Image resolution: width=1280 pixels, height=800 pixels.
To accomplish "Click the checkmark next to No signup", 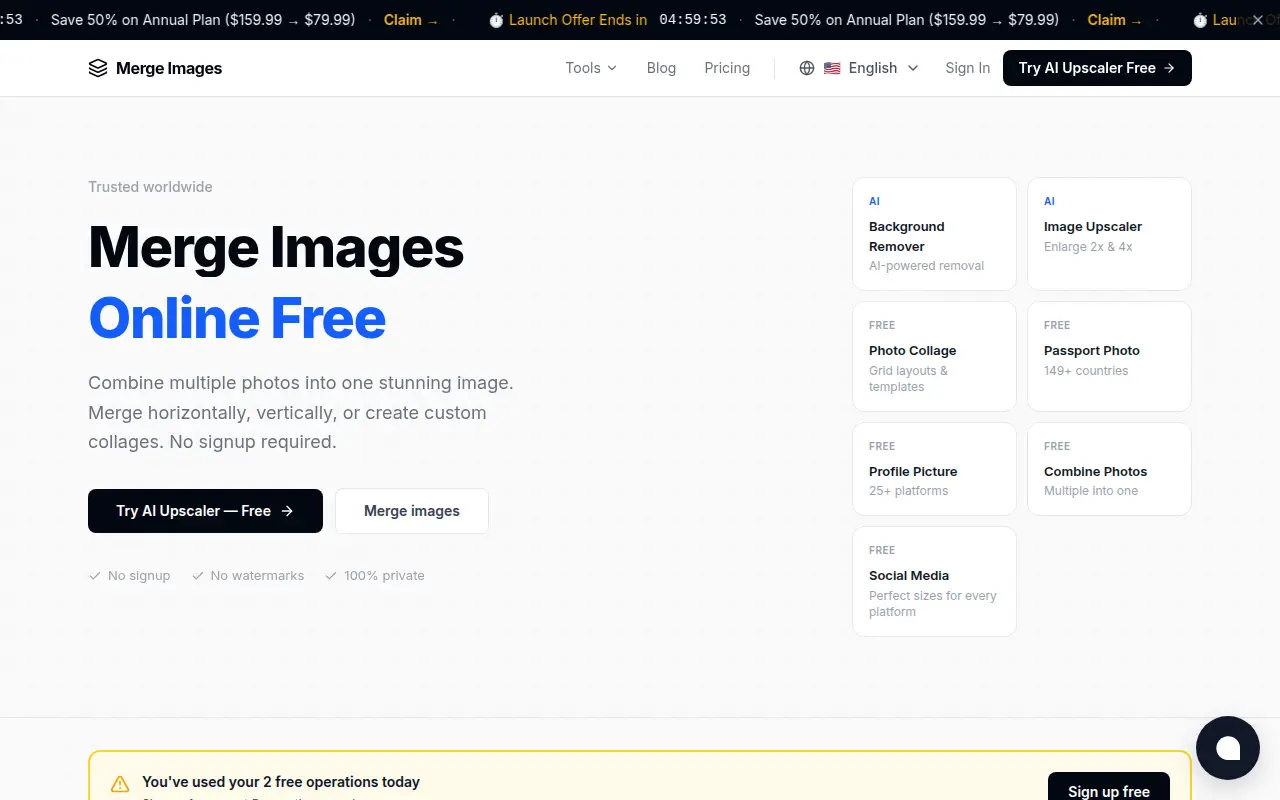I will click(95, 576).
